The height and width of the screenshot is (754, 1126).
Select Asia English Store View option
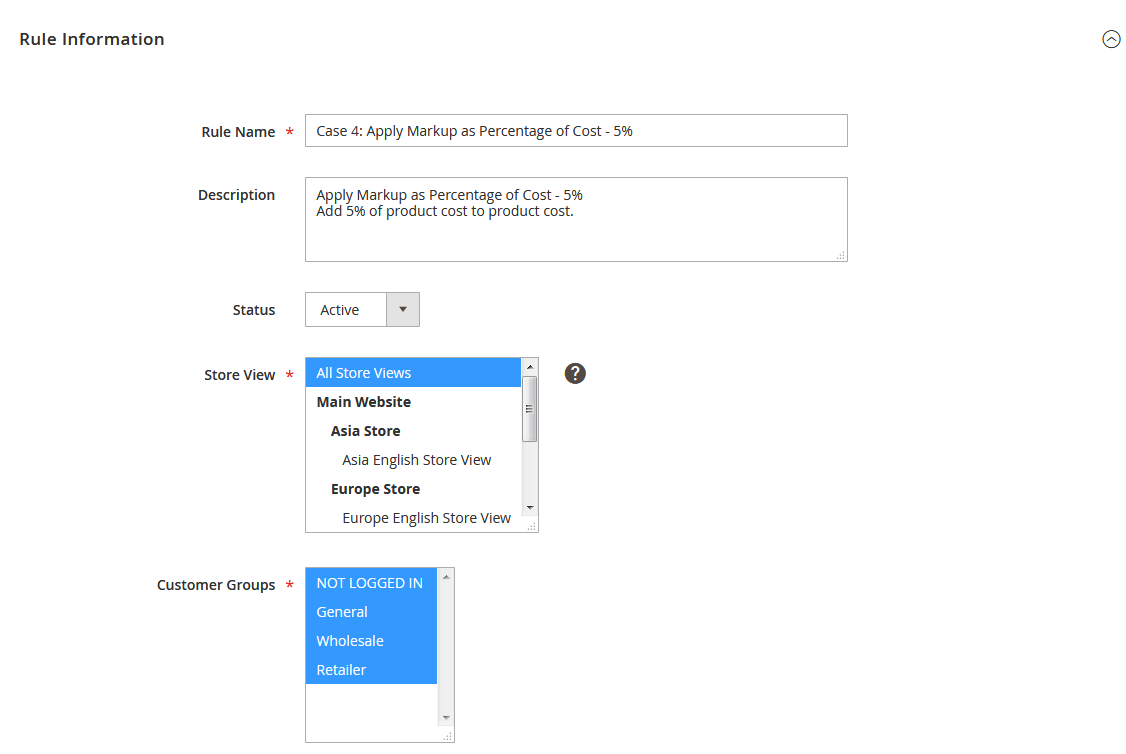tap(416, 460)
